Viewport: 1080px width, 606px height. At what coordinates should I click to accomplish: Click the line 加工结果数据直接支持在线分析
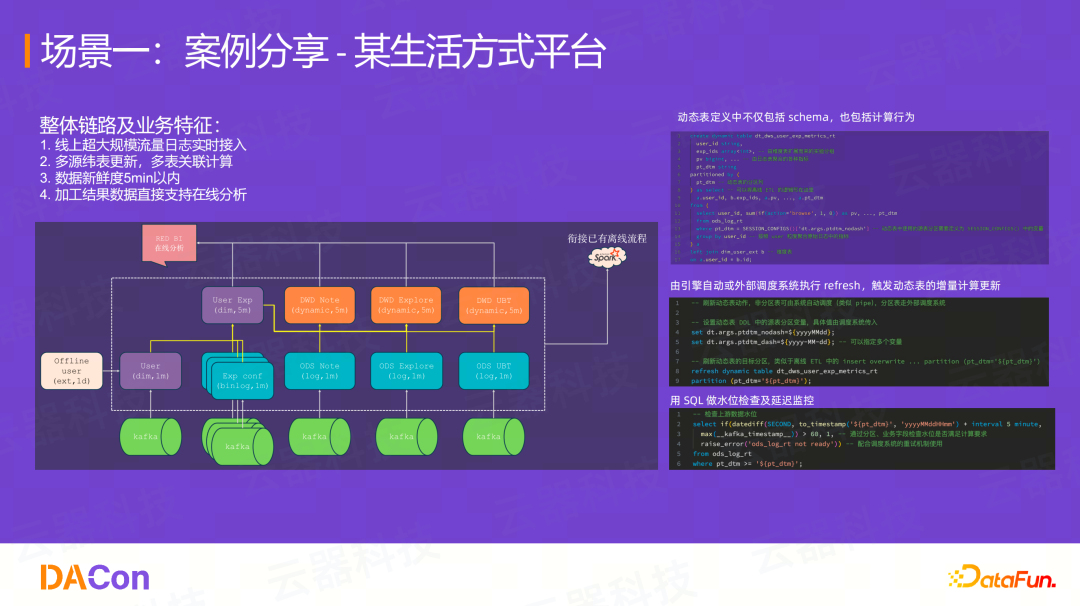[x=143, y=195]
